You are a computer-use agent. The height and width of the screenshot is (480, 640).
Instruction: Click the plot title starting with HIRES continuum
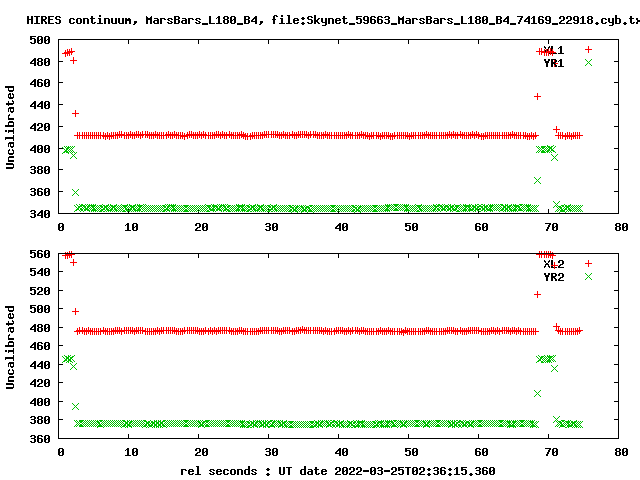coord(333,20)
